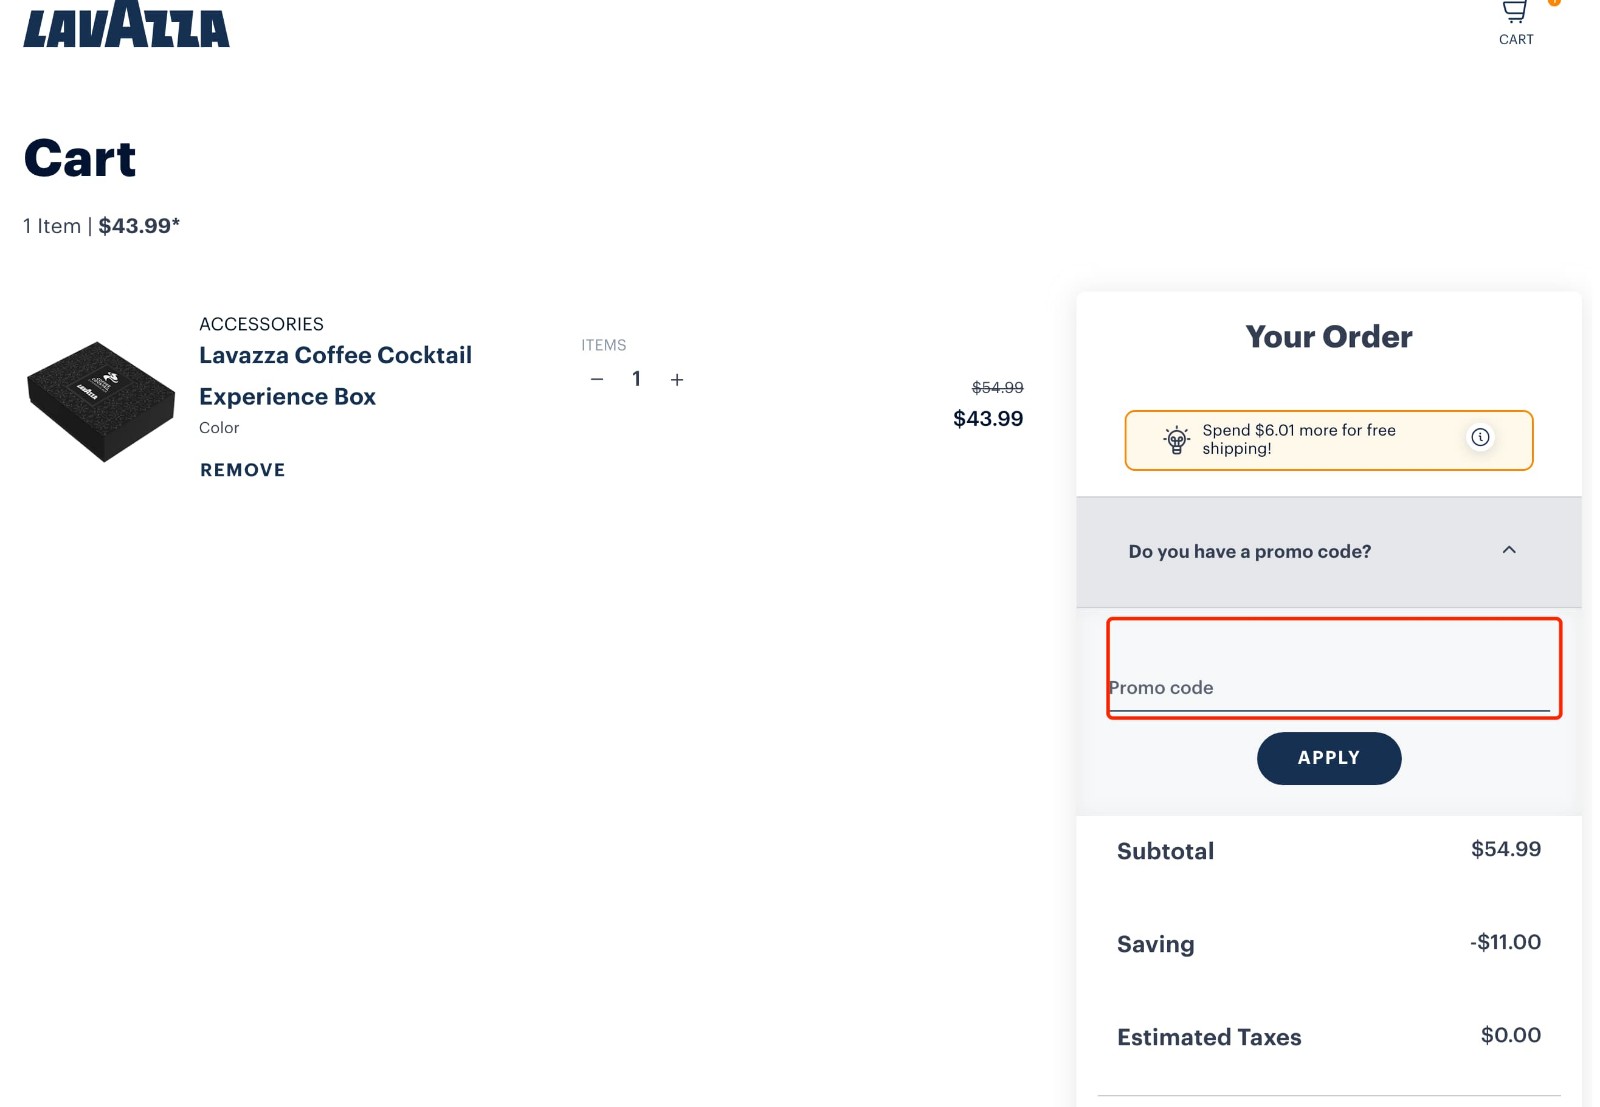The image size is (1600, 1107).
Task: Click the cart badge showing item count
Action: tap(1552, 3)
